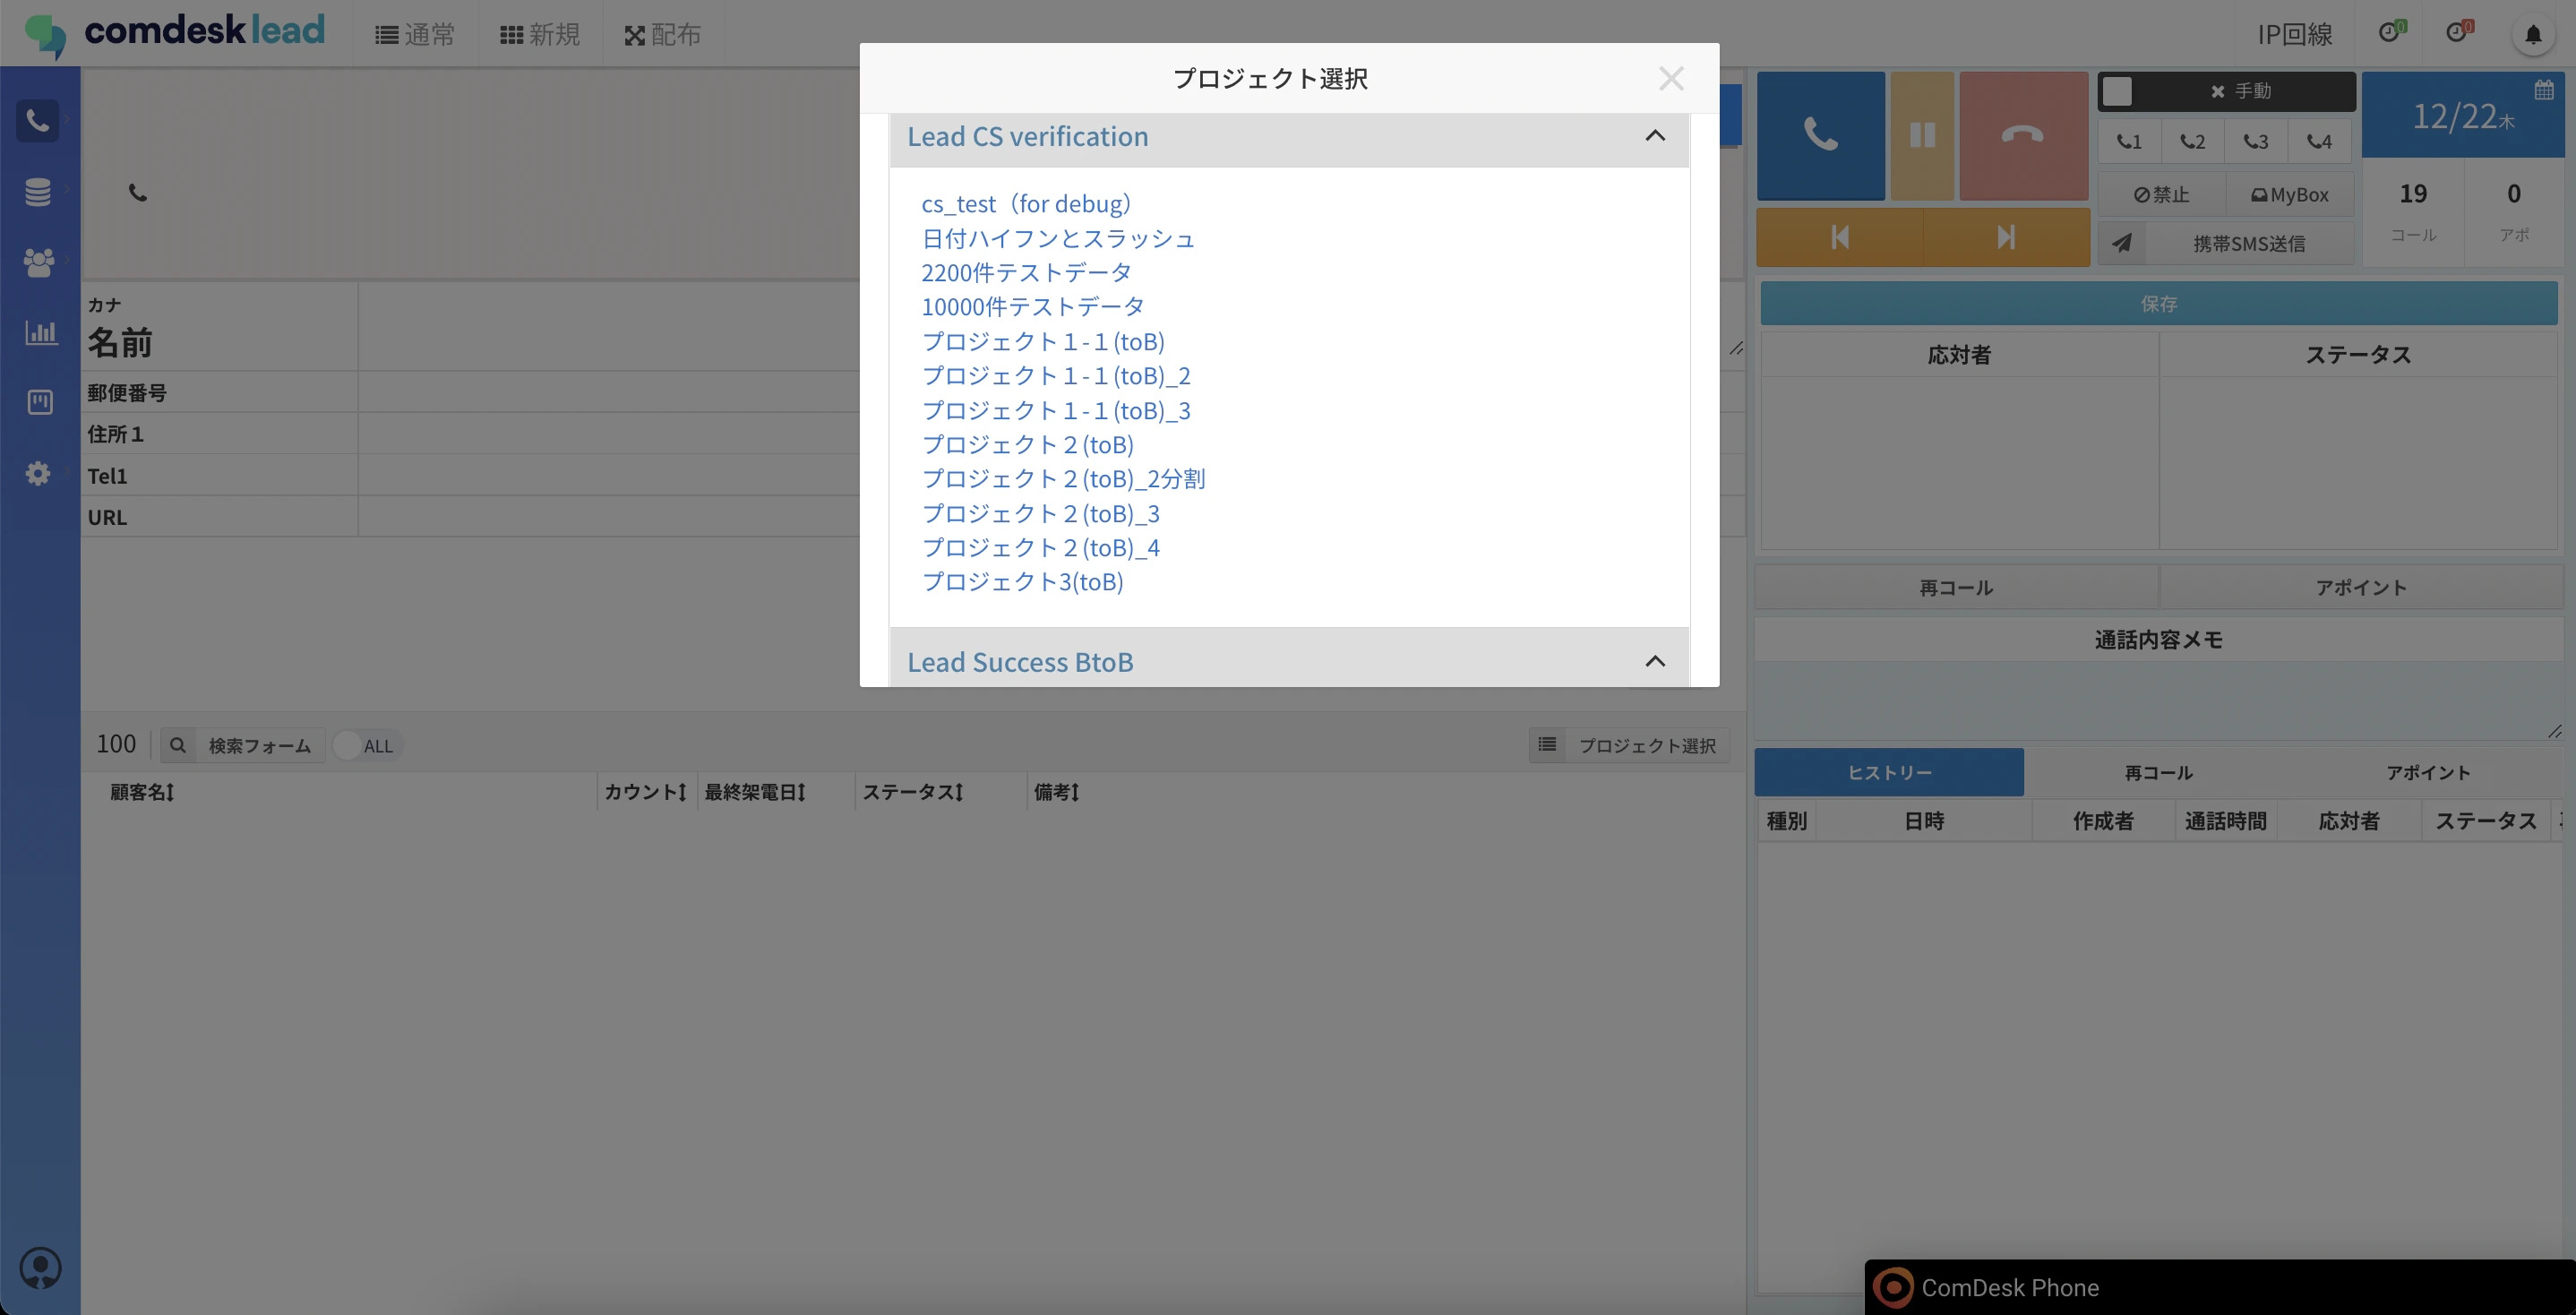Click the paper plane send icon
Screen dimensions: 2576x1315
(x=2121, y=243)
